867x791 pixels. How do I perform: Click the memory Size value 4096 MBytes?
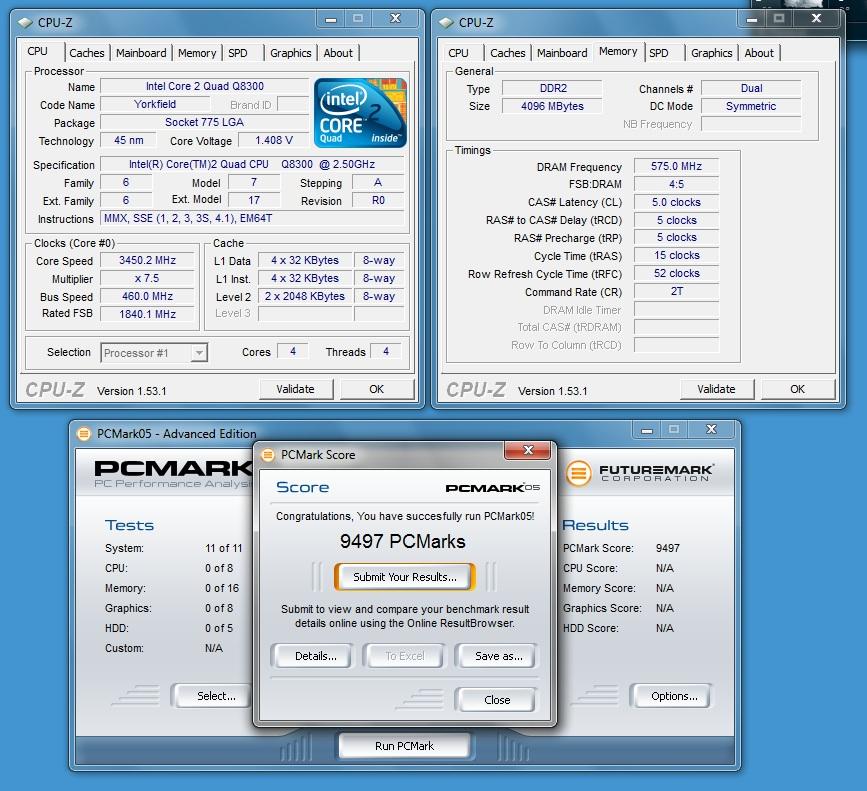pos(552,106)
